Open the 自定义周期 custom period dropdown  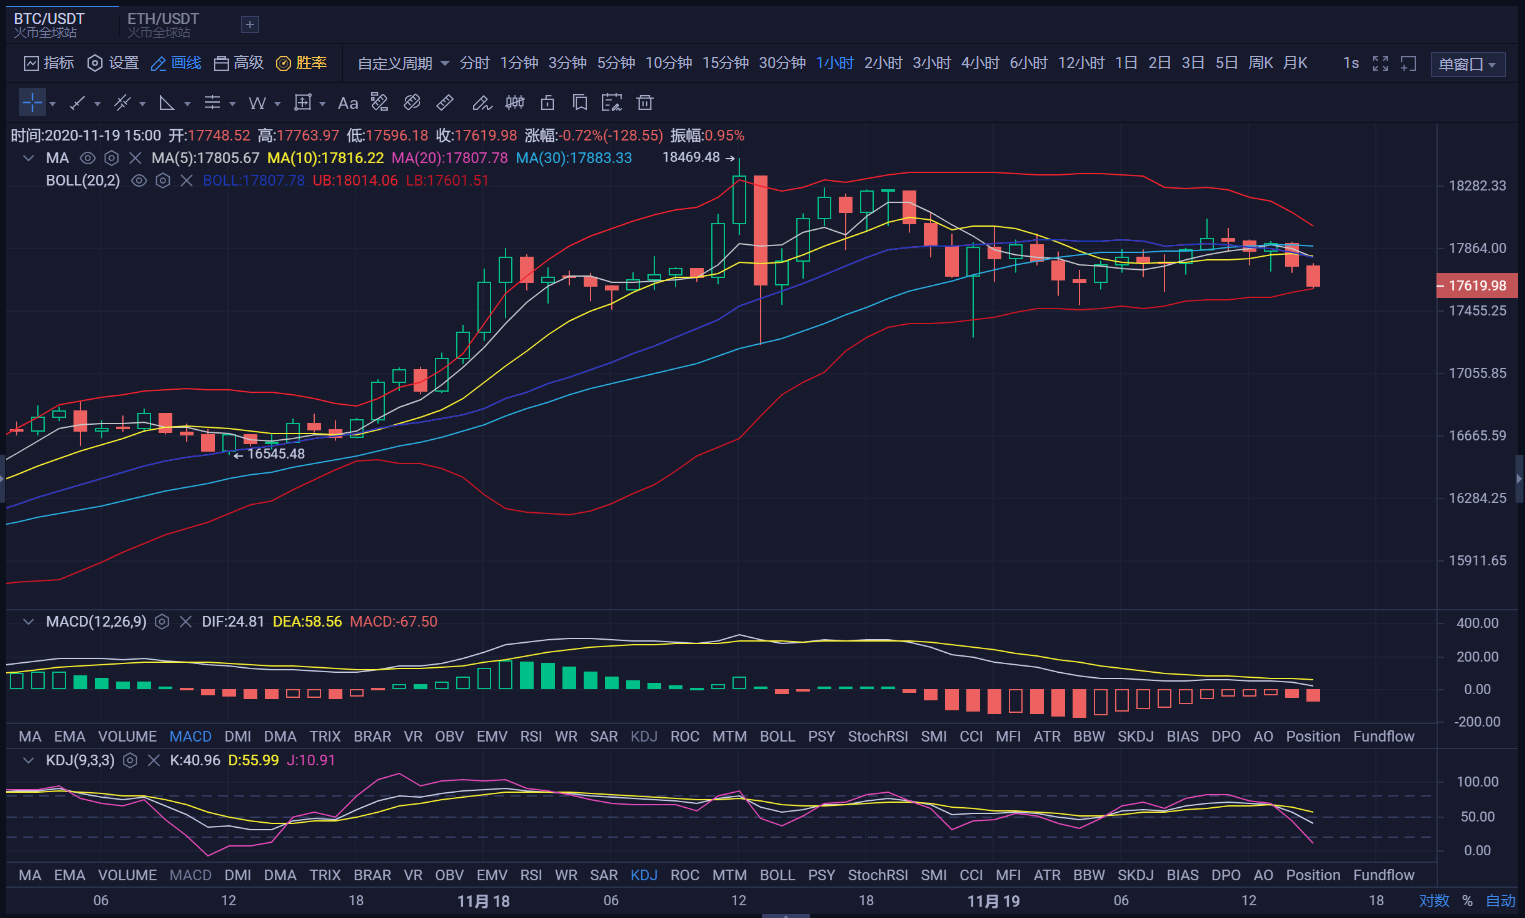click(403, 64)
